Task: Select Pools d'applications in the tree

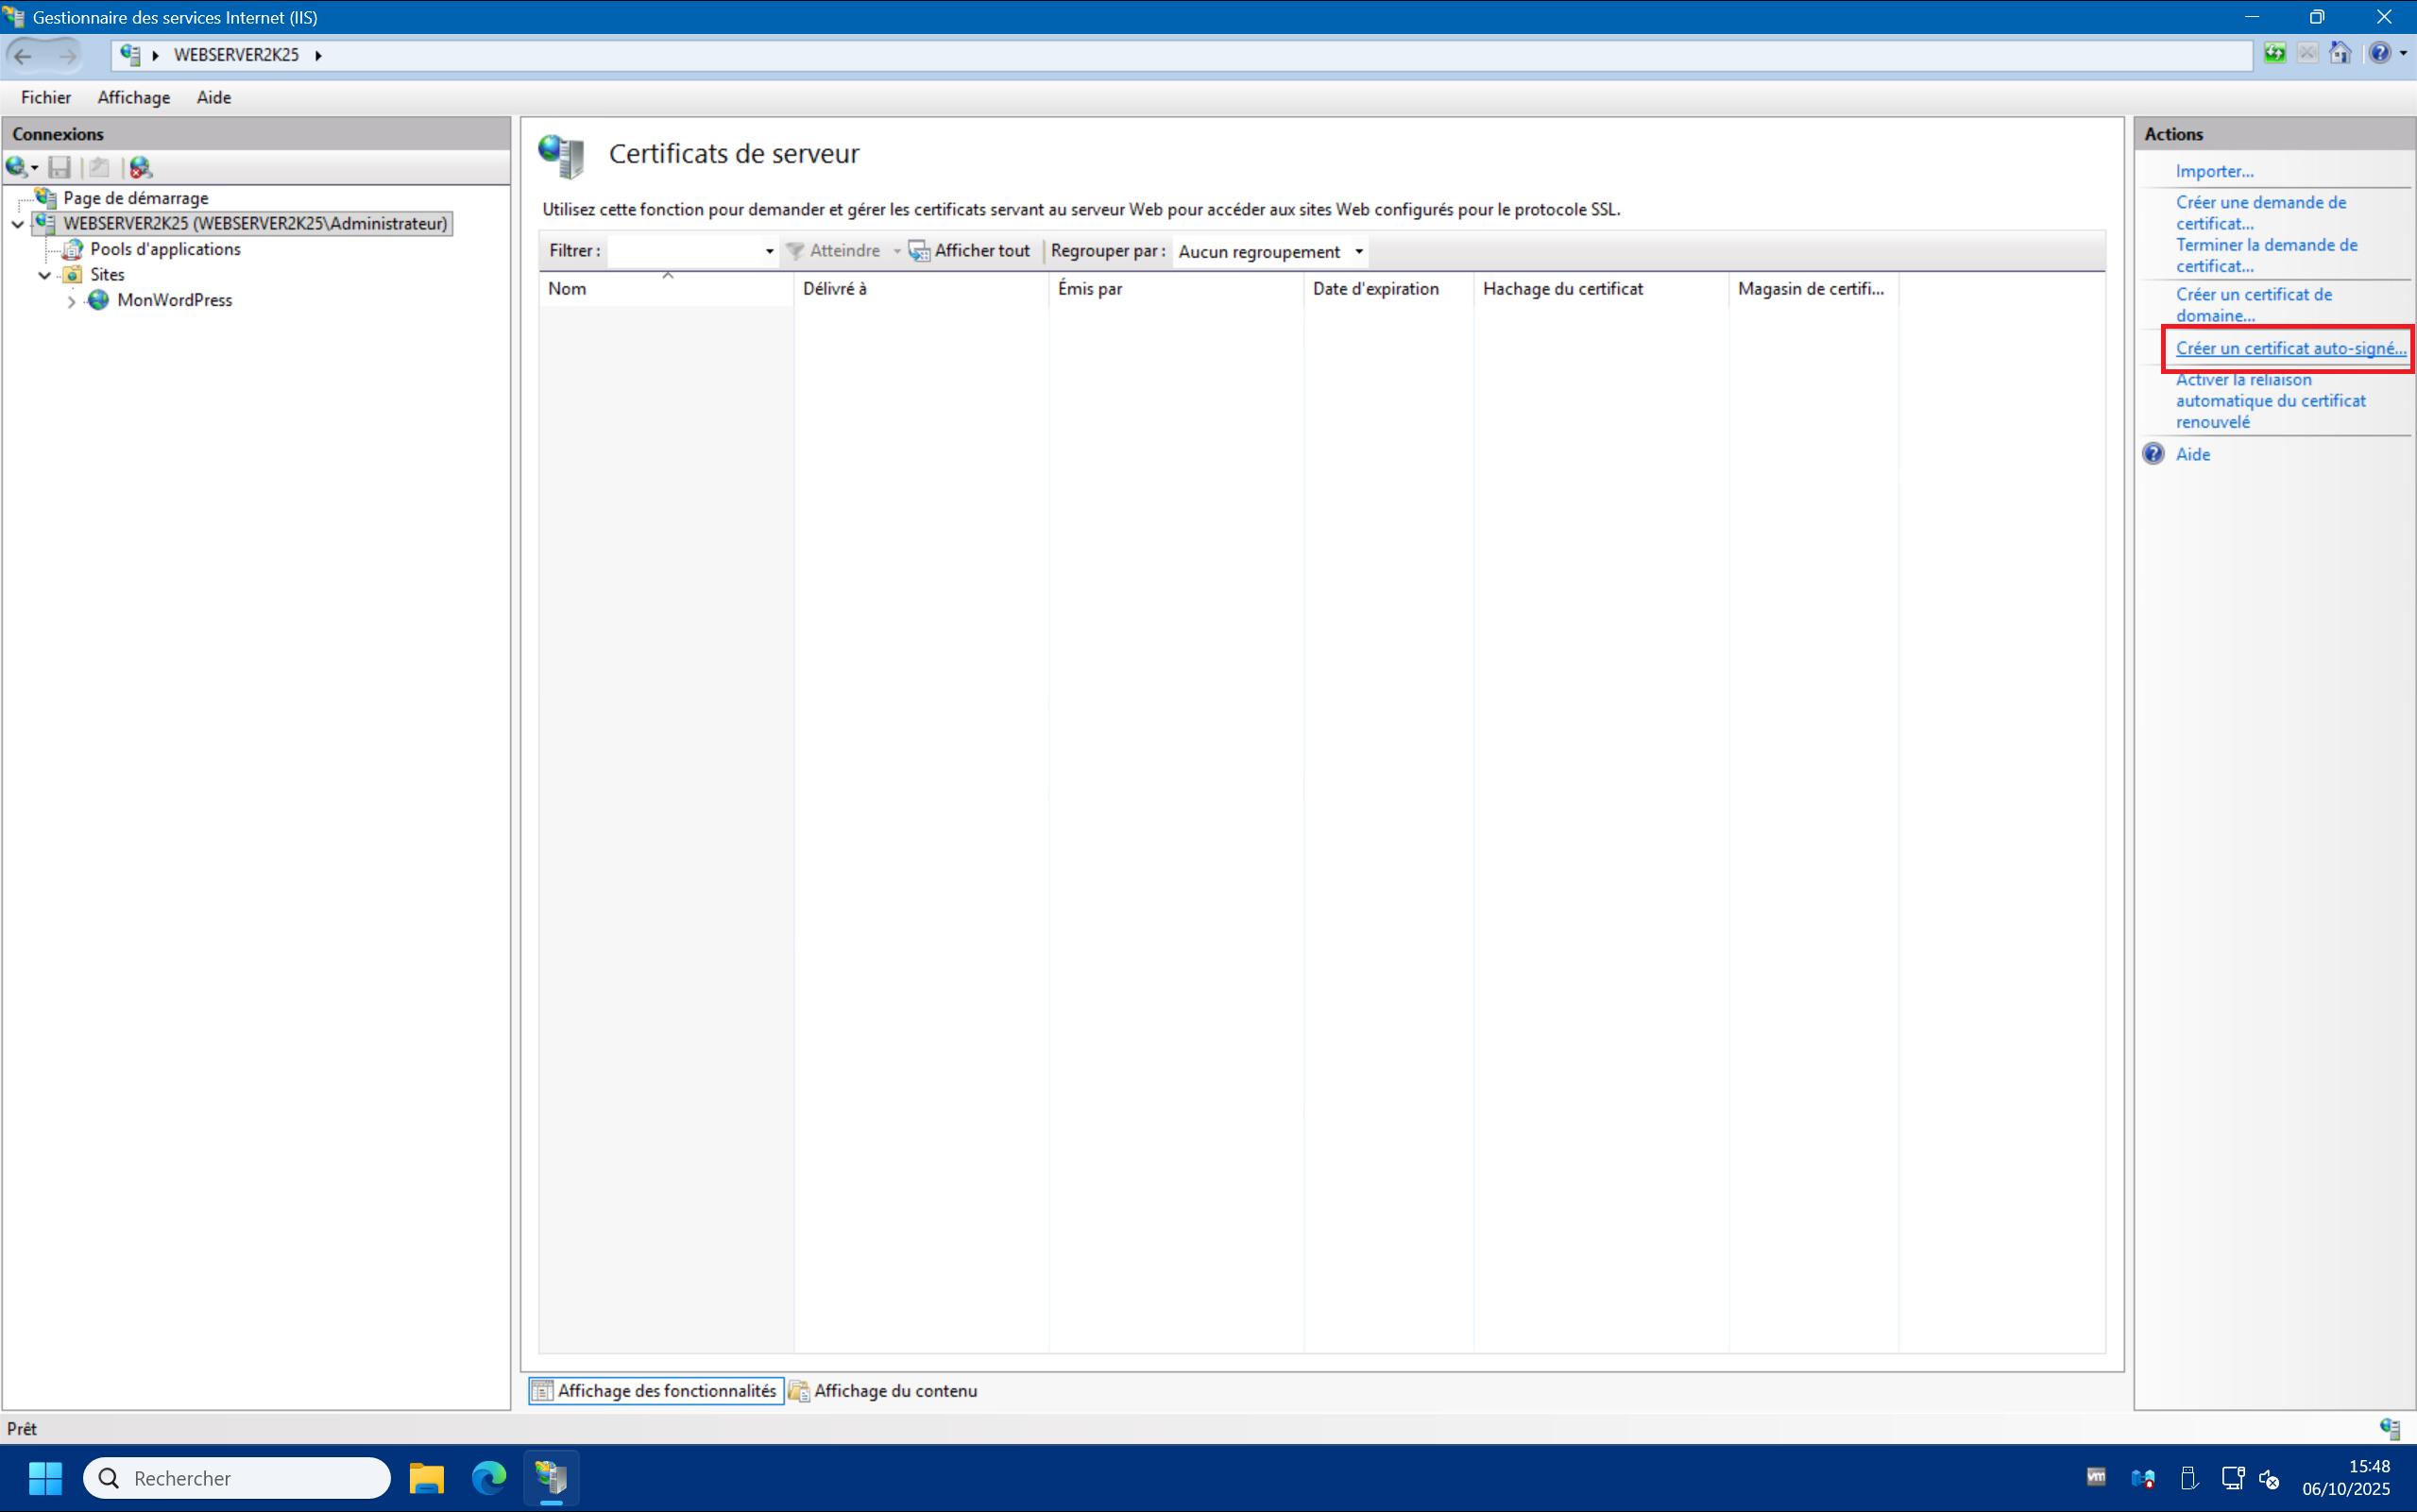Action: coord(165,249)
